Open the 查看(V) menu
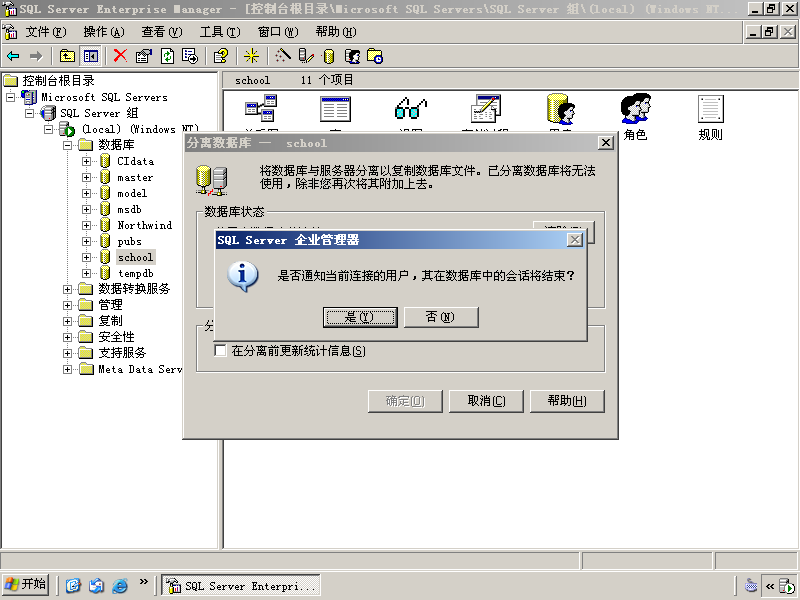Image resolution: width=800 pixels, height=600 pixels. point(162,32)
